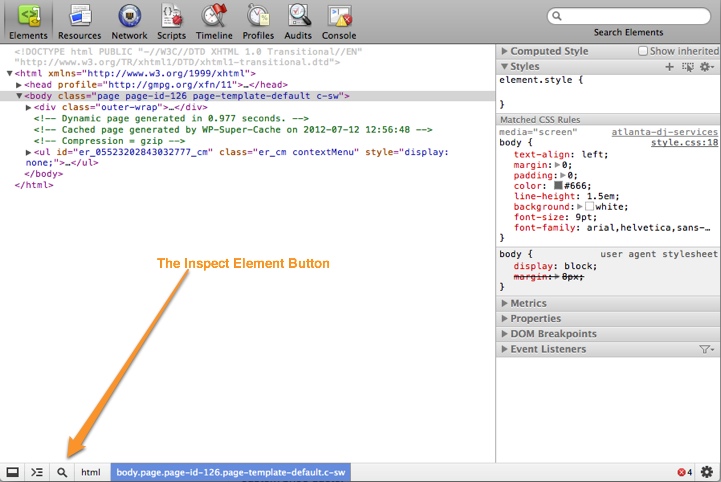
Task: Expand the padding shorthand property triangle
Action: pyautogui.click(x=563, y=175)
